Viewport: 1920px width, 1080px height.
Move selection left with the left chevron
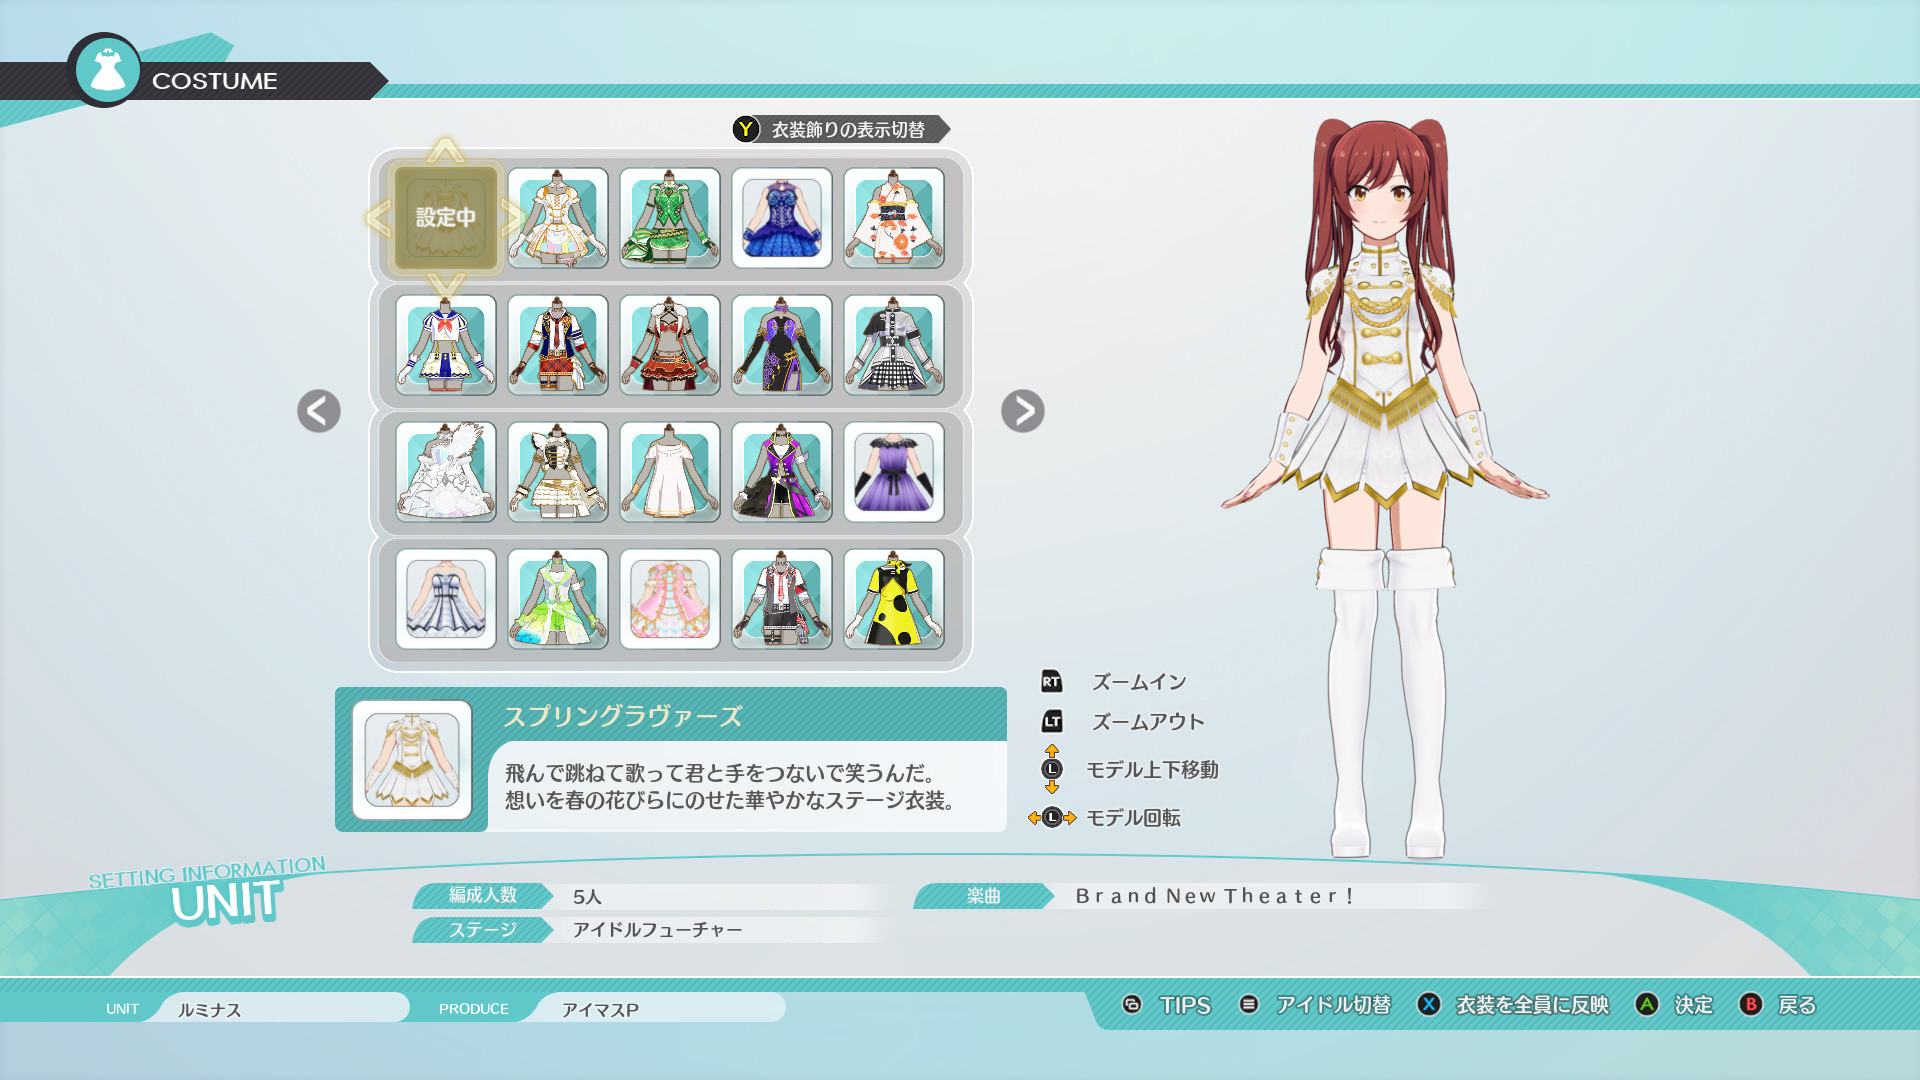[x=378, y=218]
